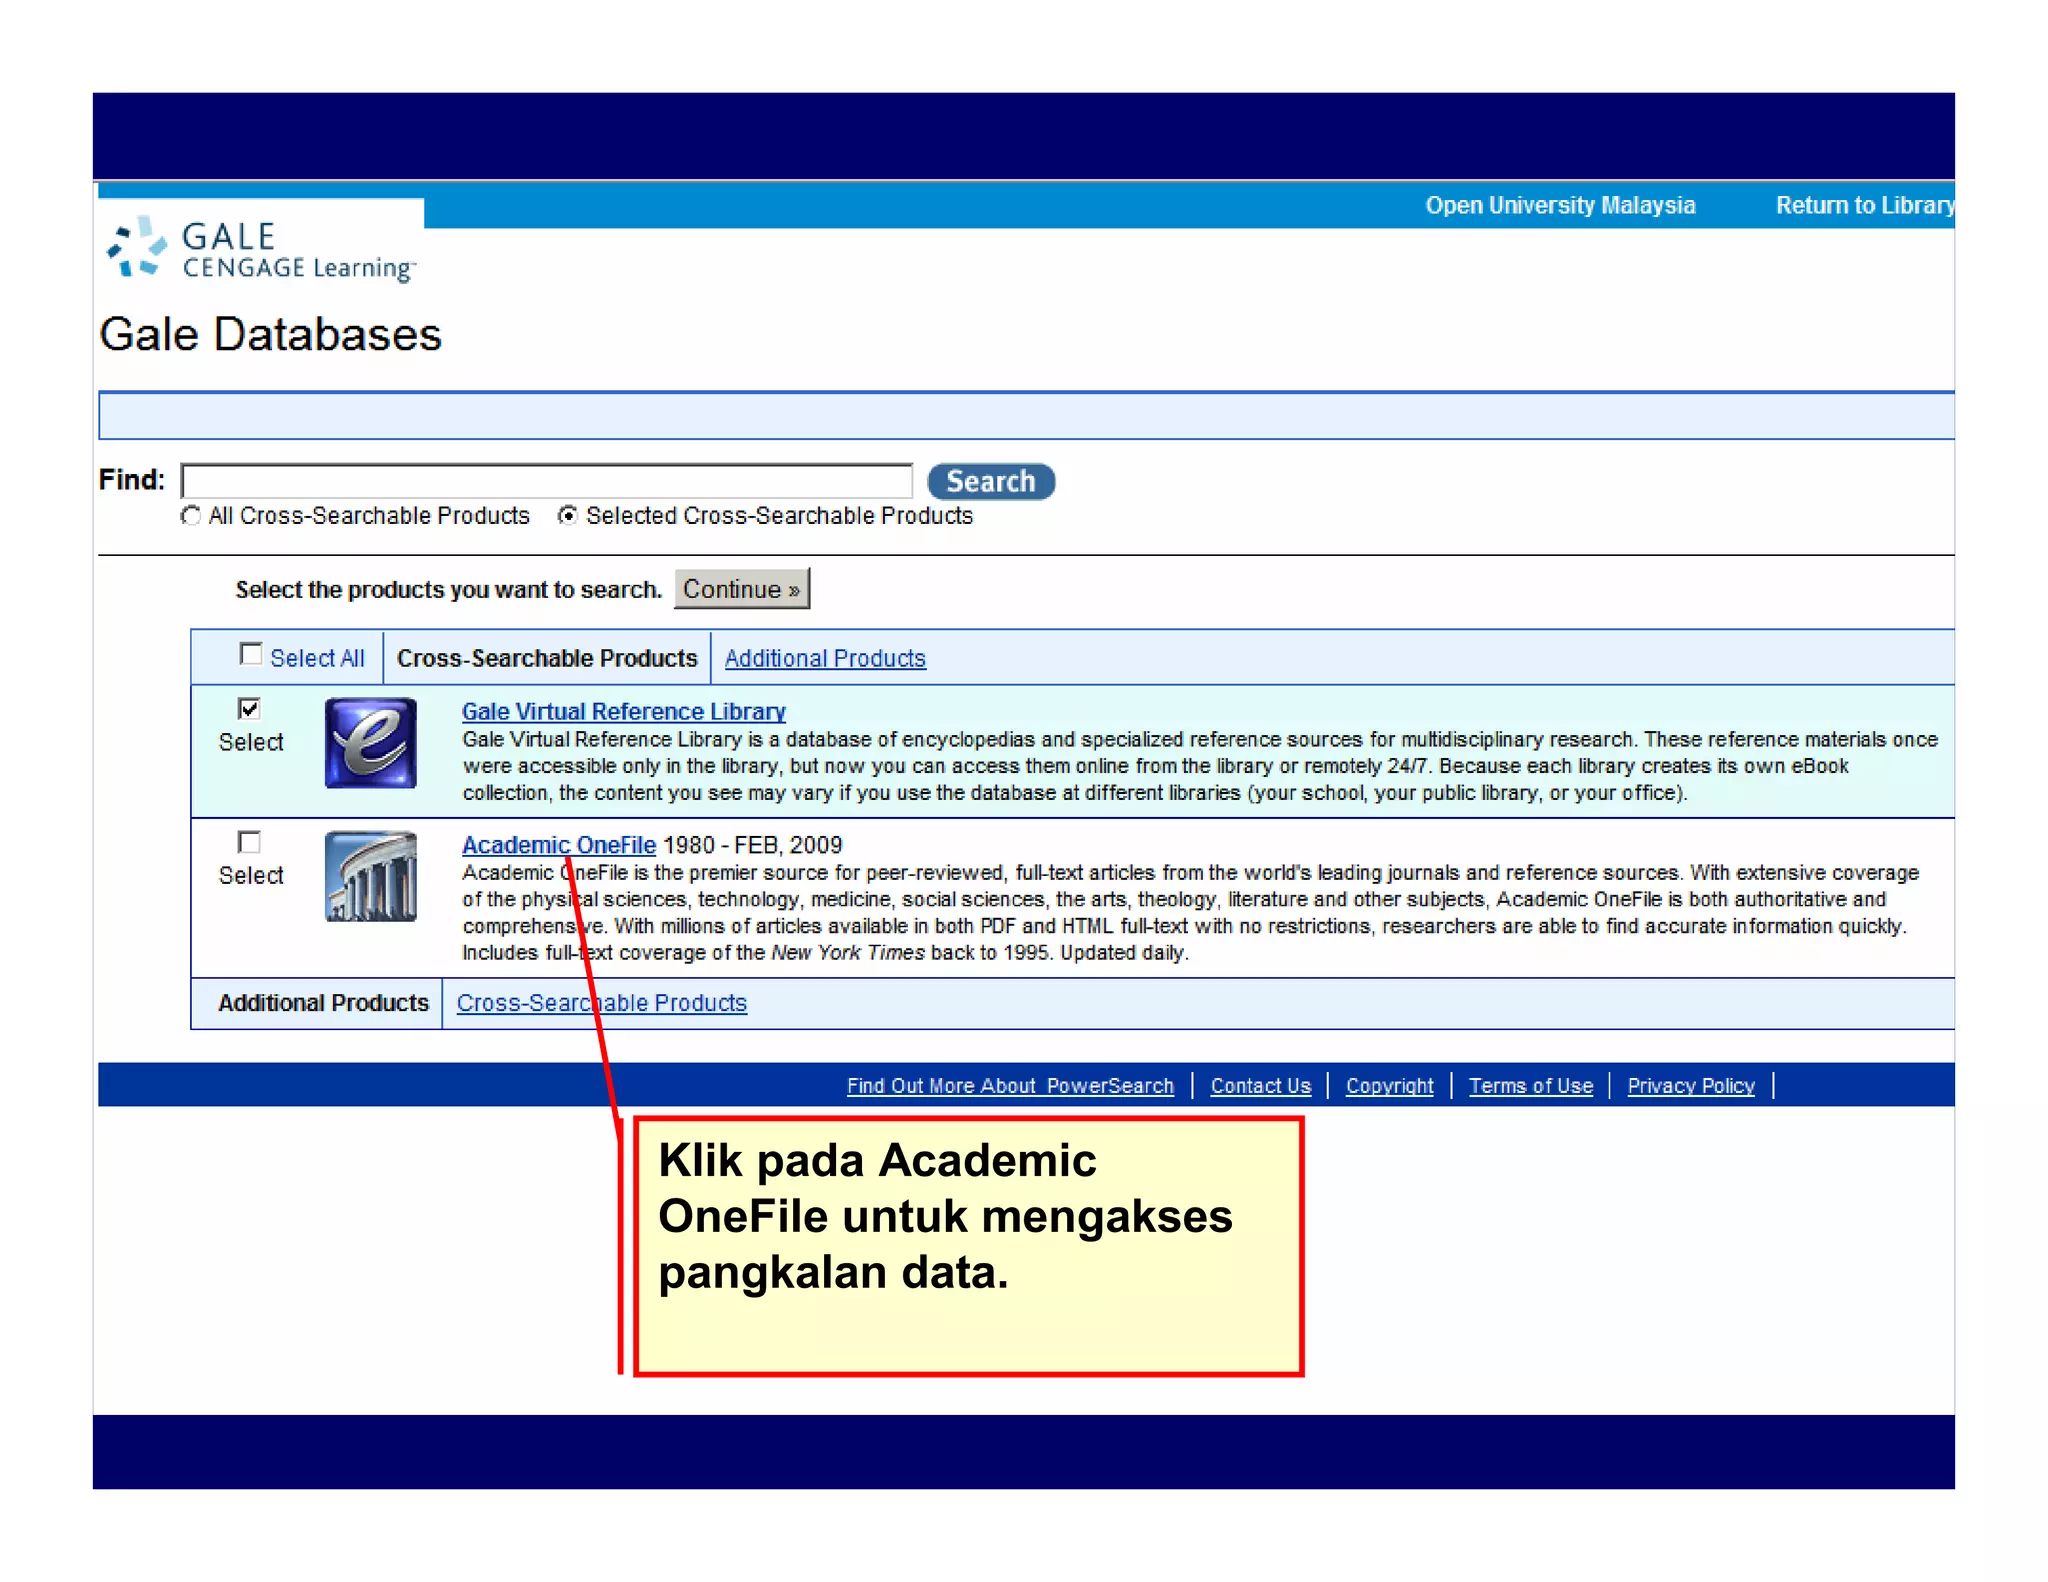
Task: Click the '1980 - FEB, 2009' date range text
Action: pyautogui.click(x=753, y=845)
